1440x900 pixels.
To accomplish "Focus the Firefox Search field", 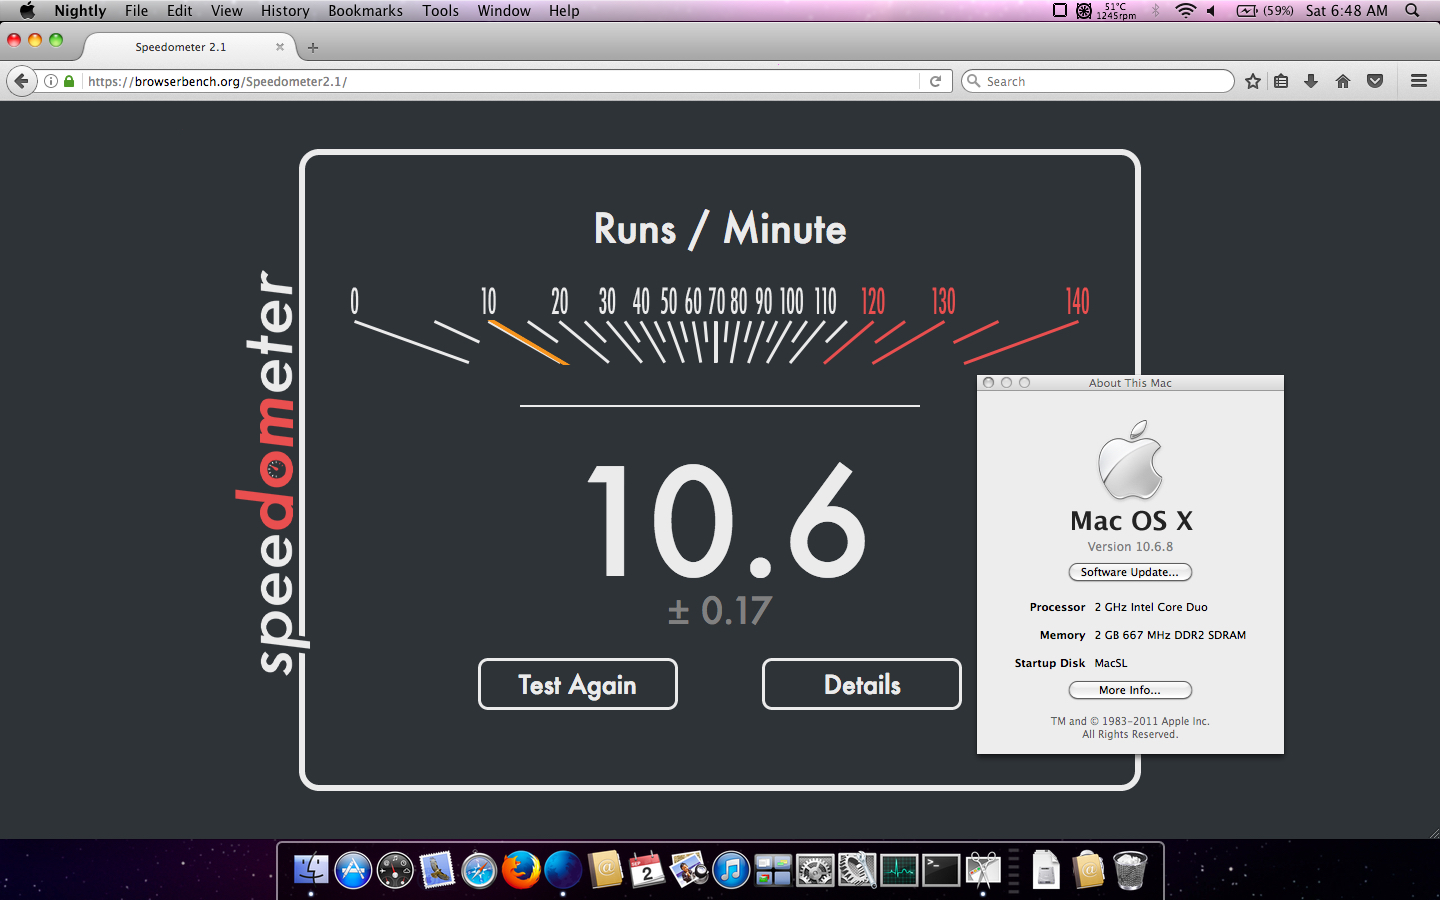I will [1098, 81].
